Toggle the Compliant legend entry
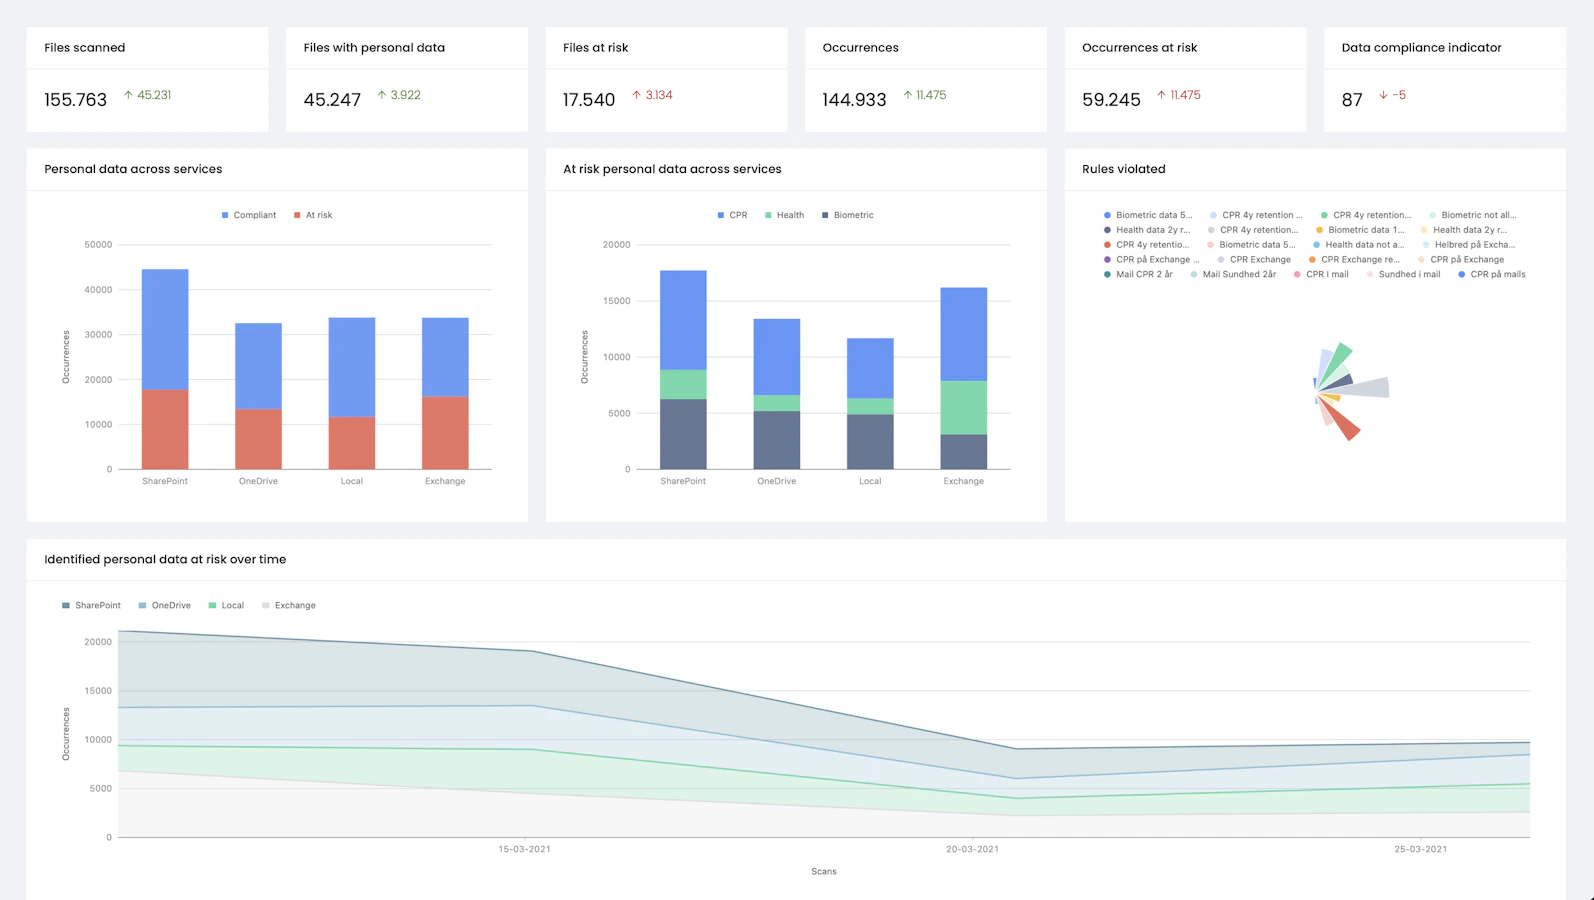Screen dimensions: 1594x900 [x=249, y=215]
